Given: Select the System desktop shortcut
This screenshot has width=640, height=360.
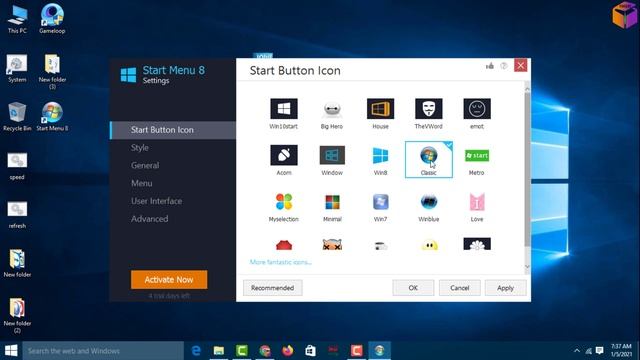Looking at the screenshot, I should pos(17,68).
